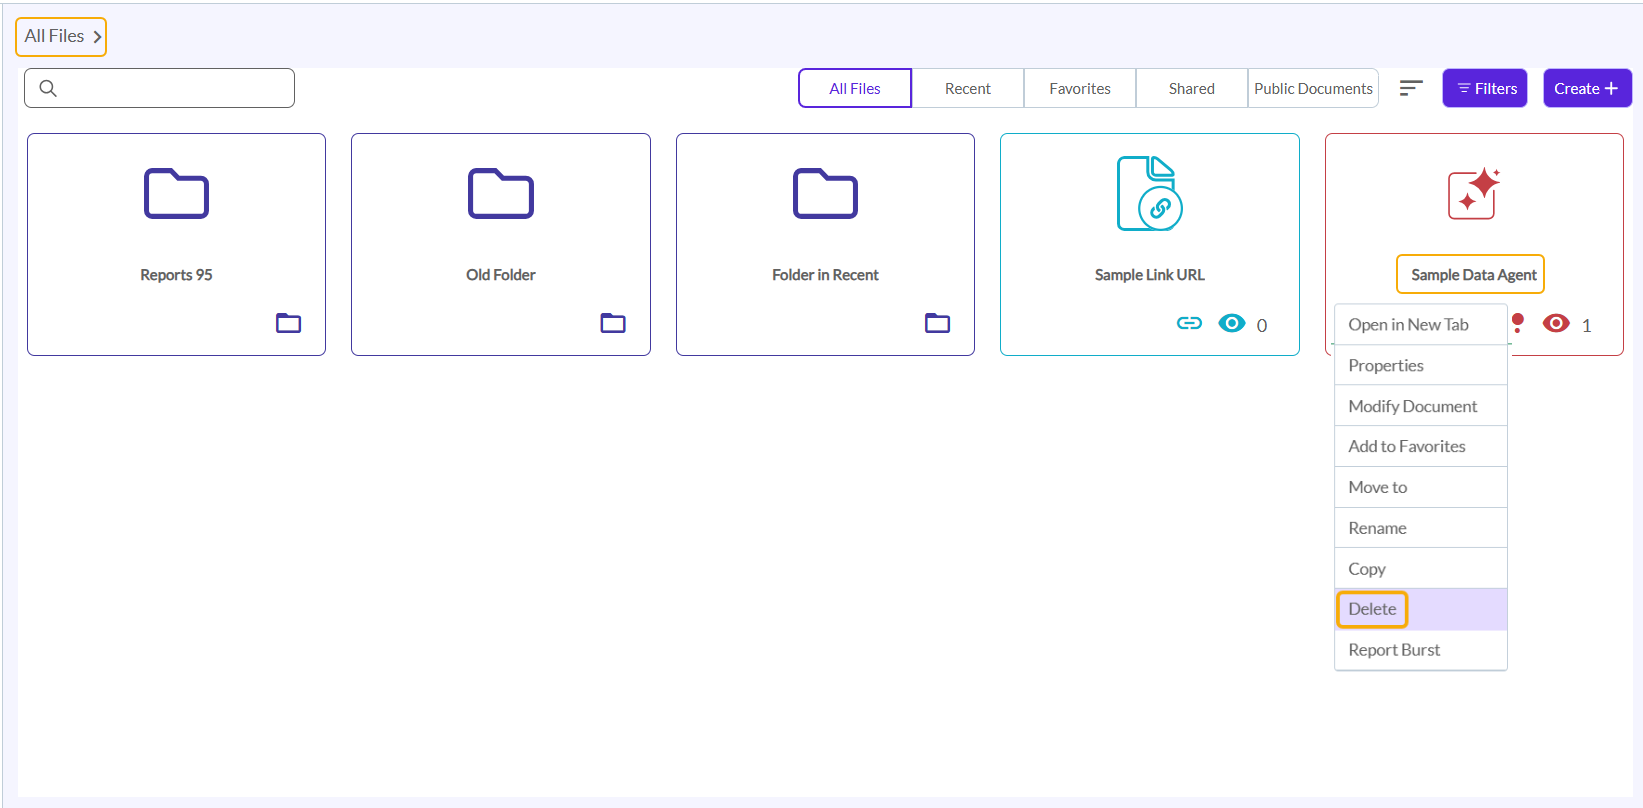The width and height of the screenshot is (1643, 808).
Task: Expand the All Files breadcrumb chevron
Action: (x=97, y=37)
